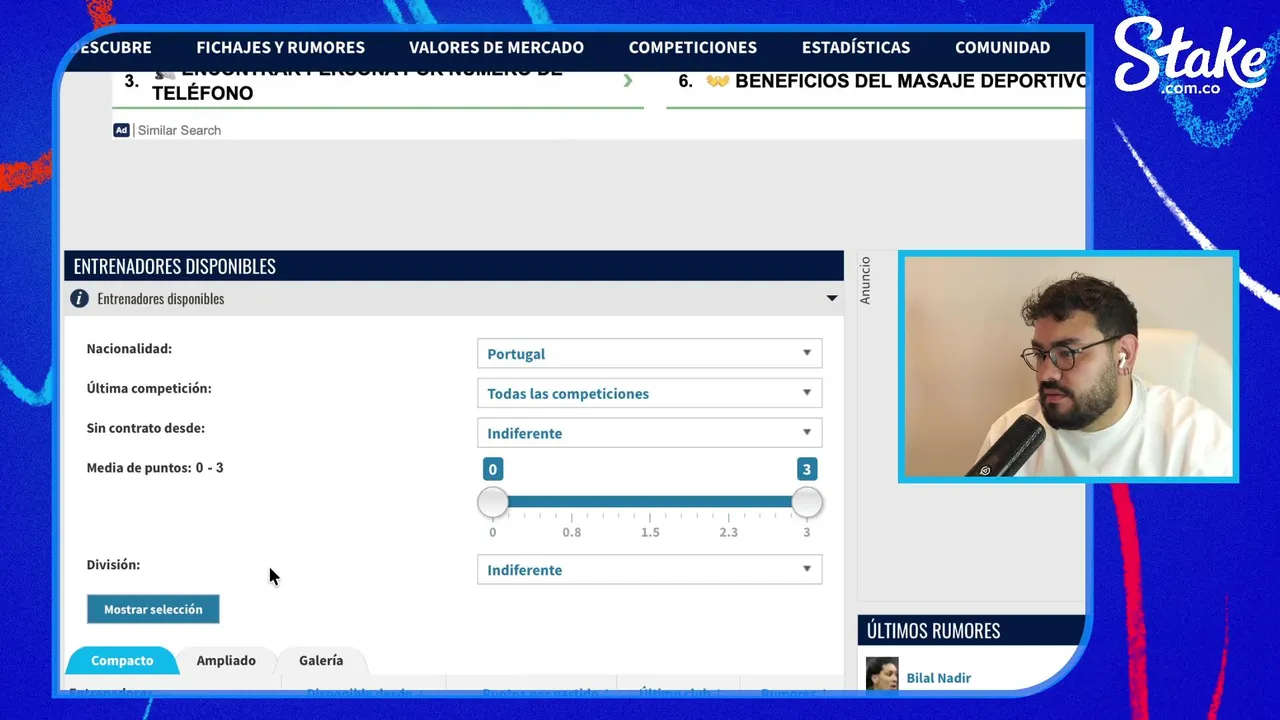Viewport: 1280px width, 720px height.
Task: Click the Similar Search ad label
Action: [179, 130]
